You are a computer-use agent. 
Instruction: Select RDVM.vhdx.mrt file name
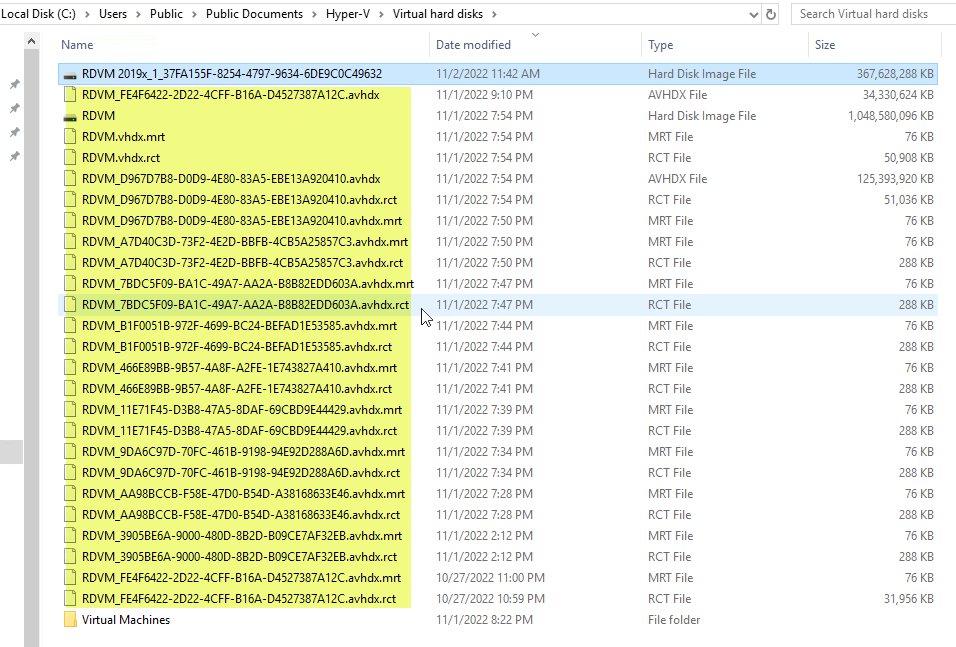click(123, 137)
